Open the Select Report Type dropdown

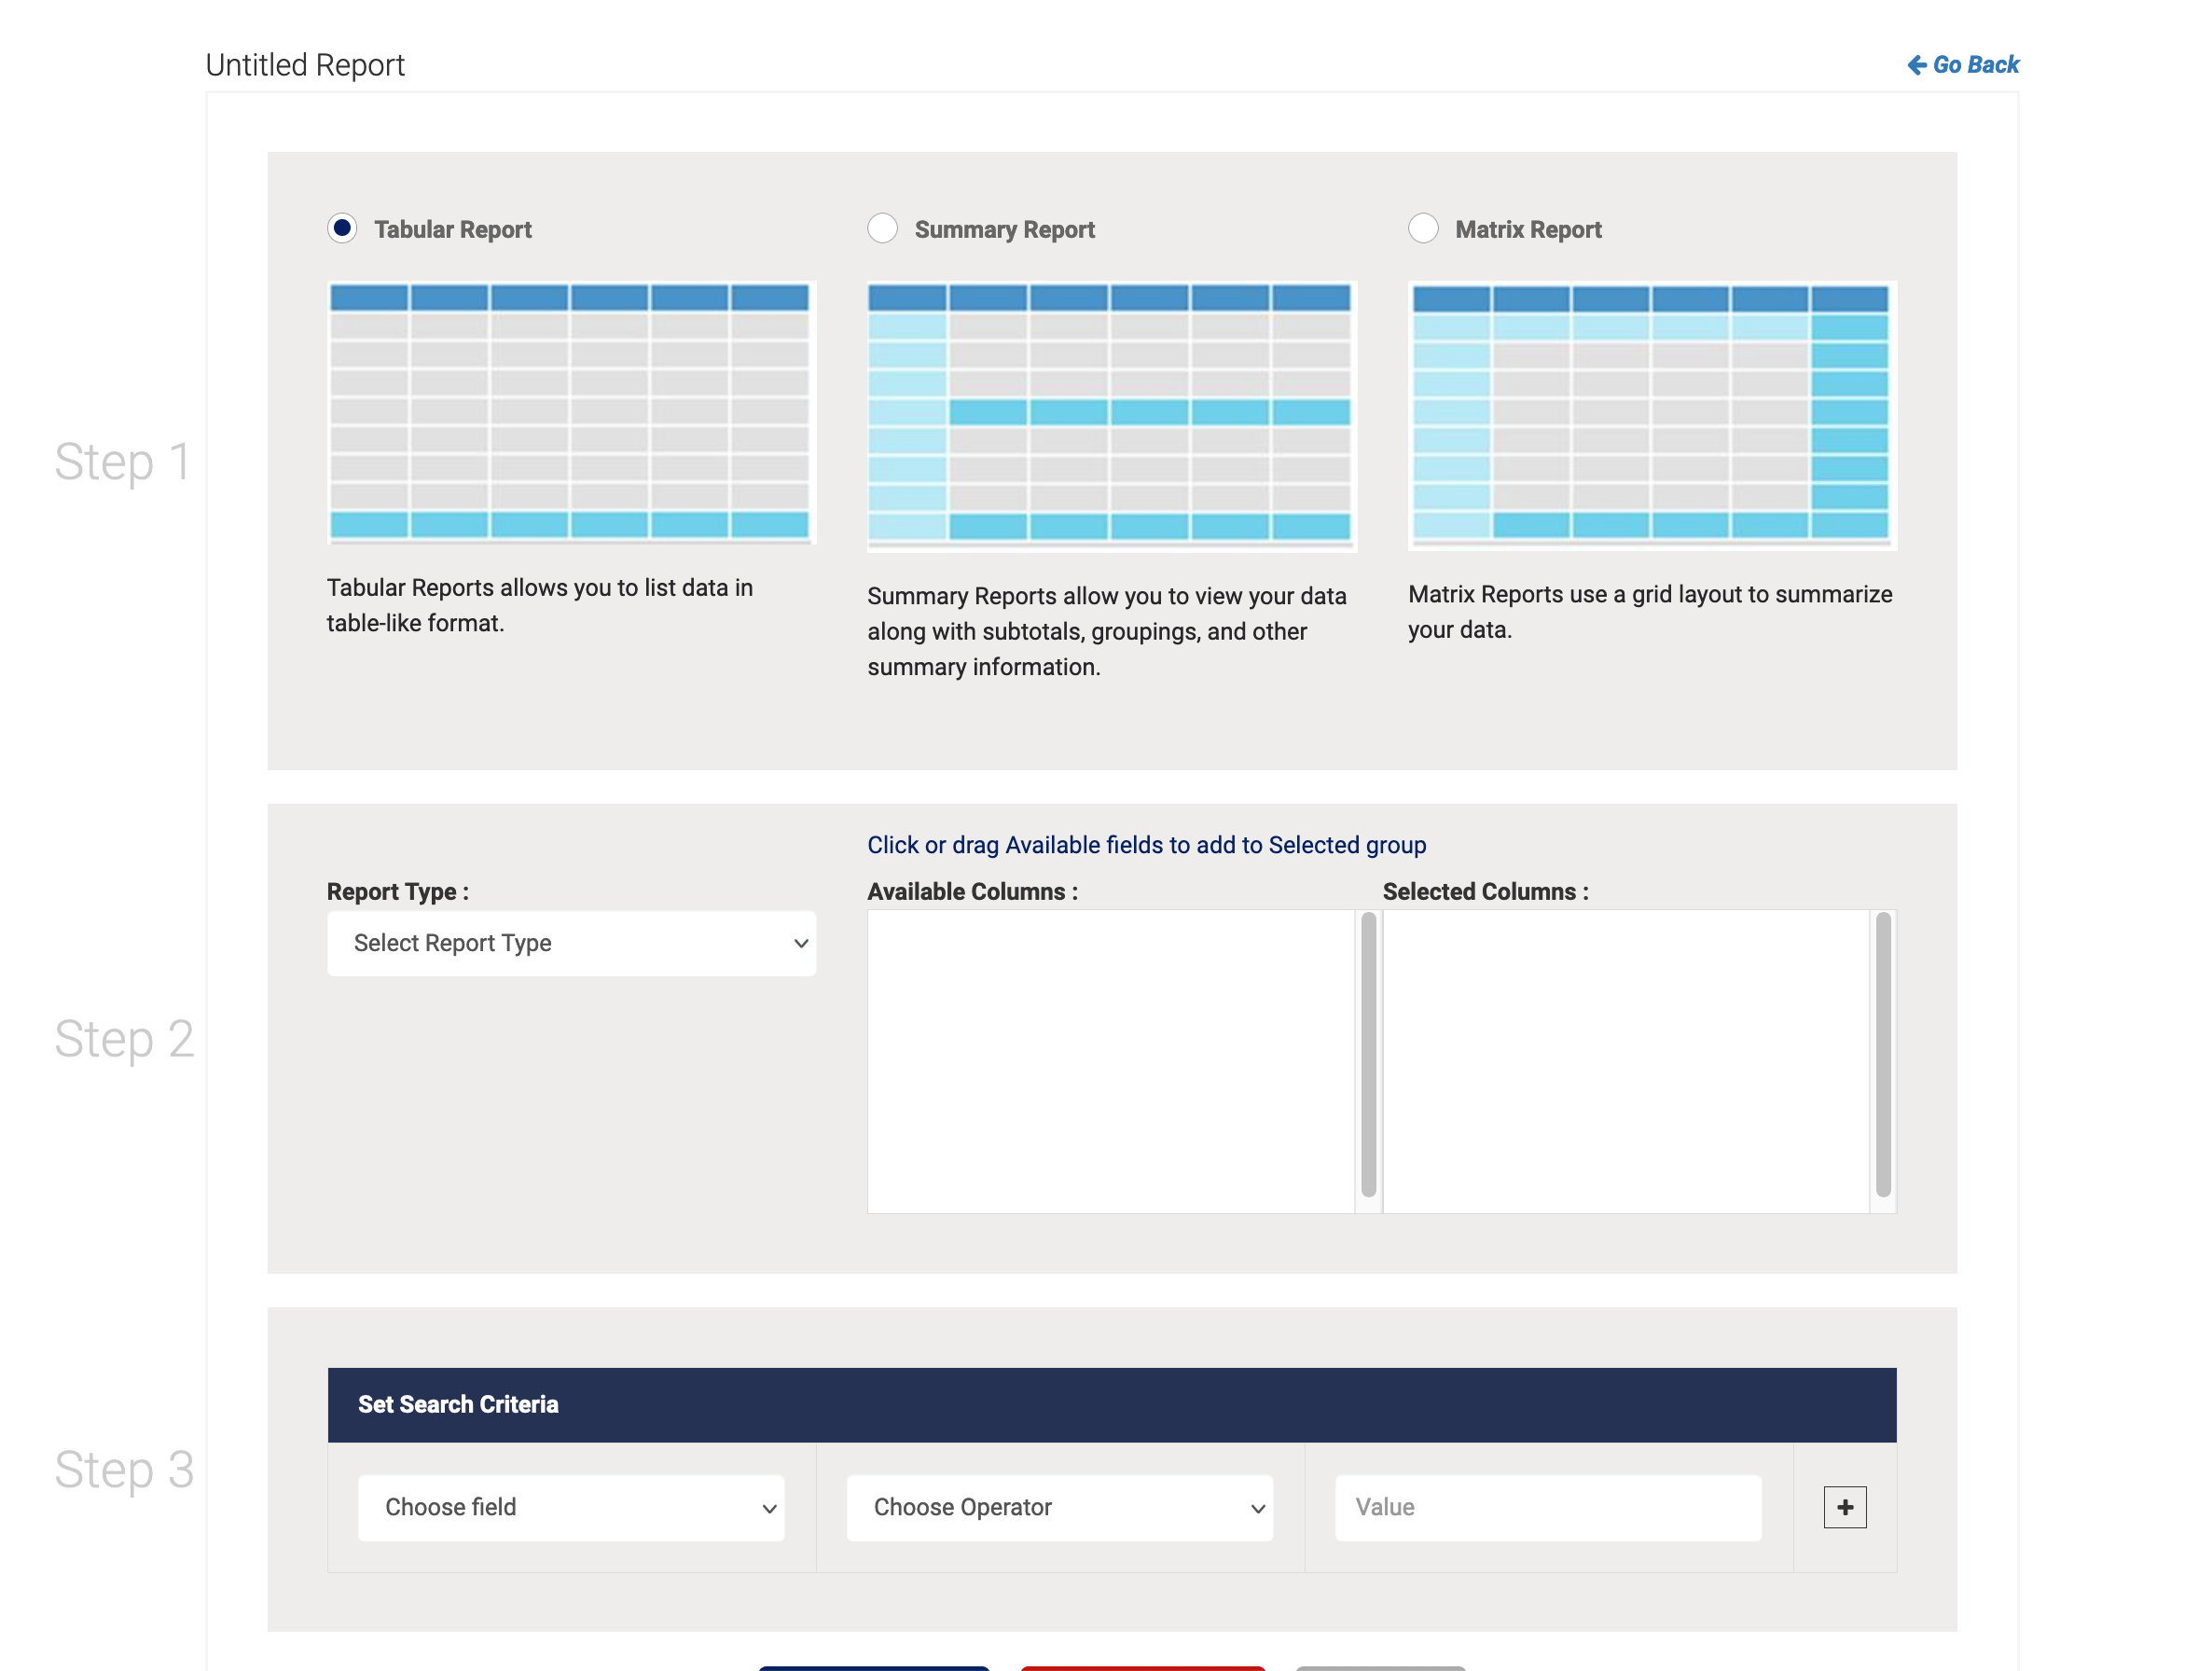pos(571,943)
